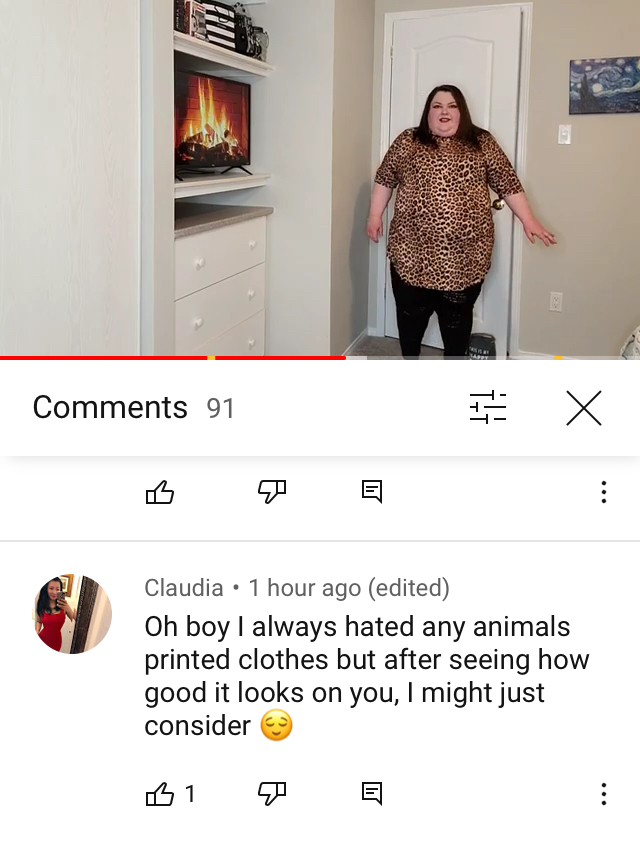Screen dimensions: 640x842
Task: Tap the Claudia username link
Action: tap(184, 587)
